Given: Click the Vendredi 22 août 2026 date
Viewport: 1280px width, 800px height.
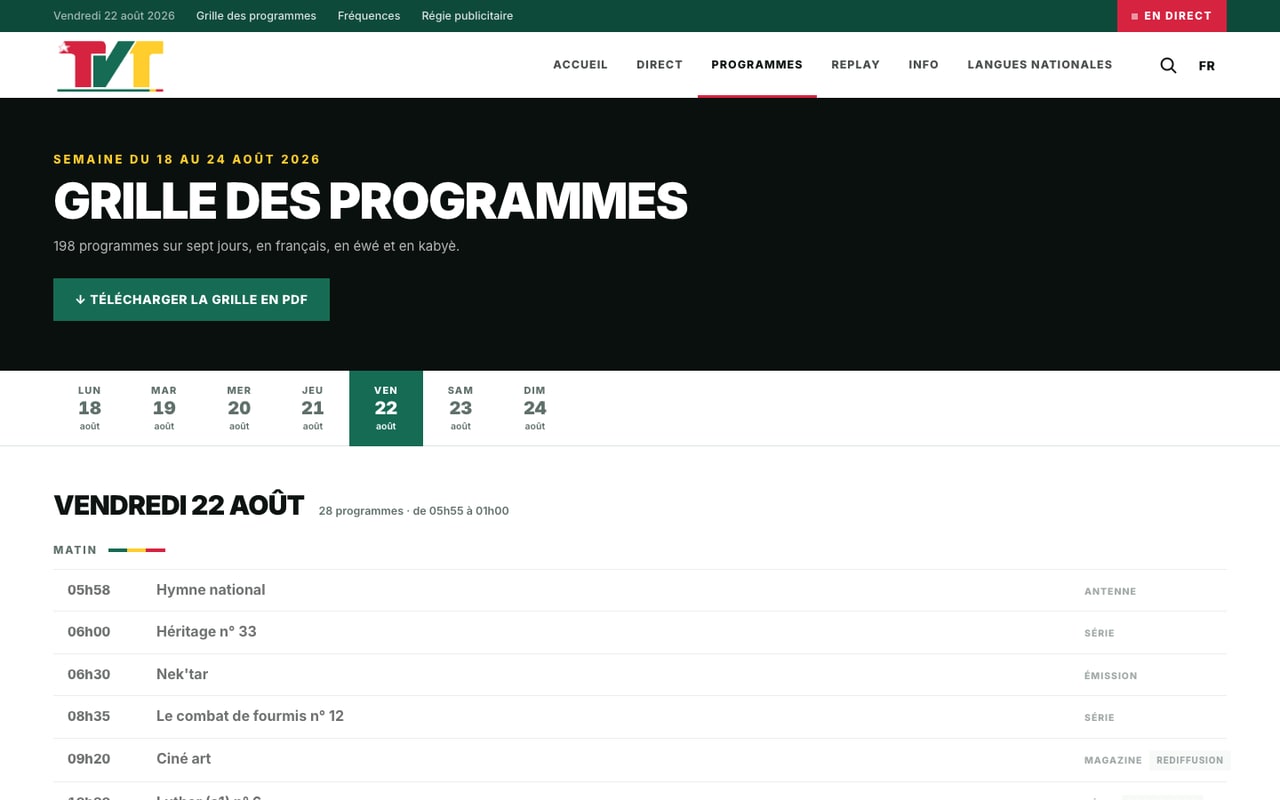Looking at the screenshot, I should tap(114, 16).
